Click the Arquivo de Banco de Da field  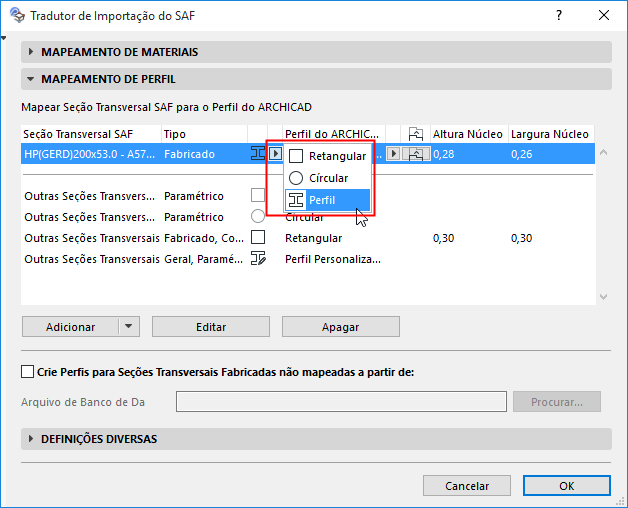[341, 401]
